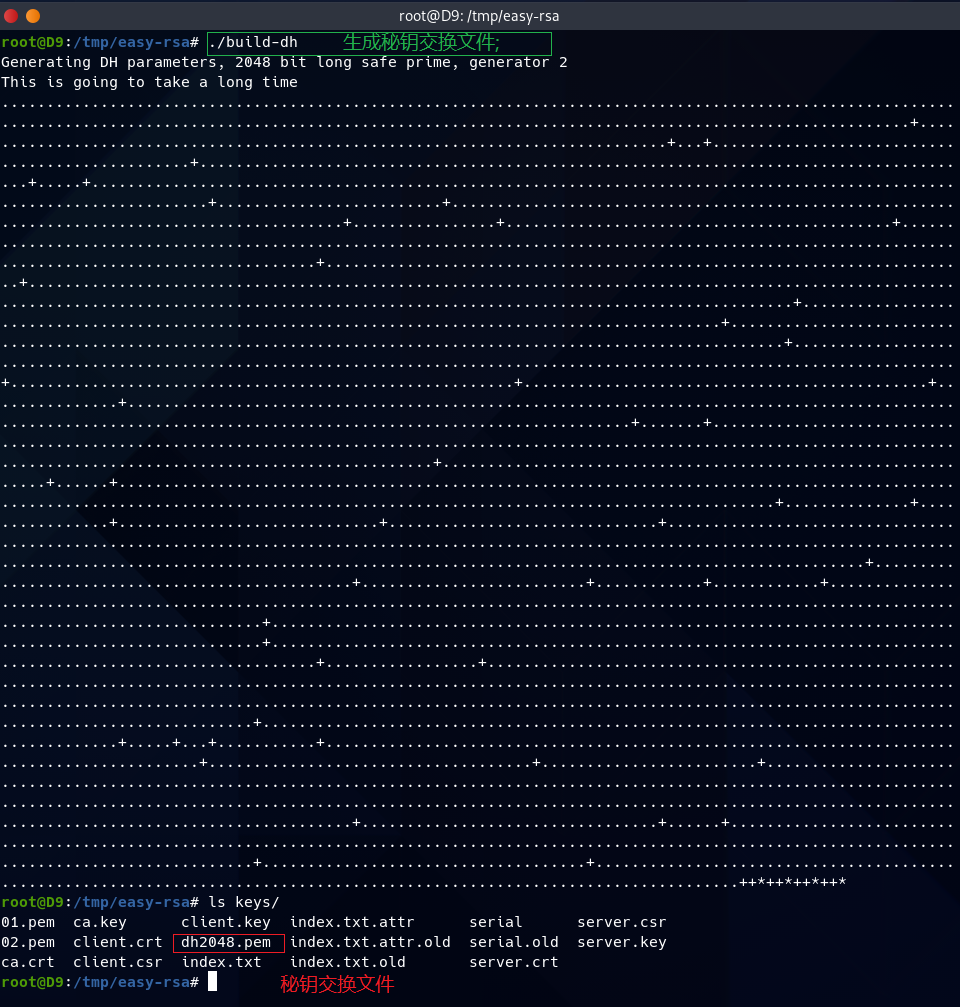Click the 01.pem file name
Image resolution: width=960 pixels, height=1007 pixels.
coord(28,922)
